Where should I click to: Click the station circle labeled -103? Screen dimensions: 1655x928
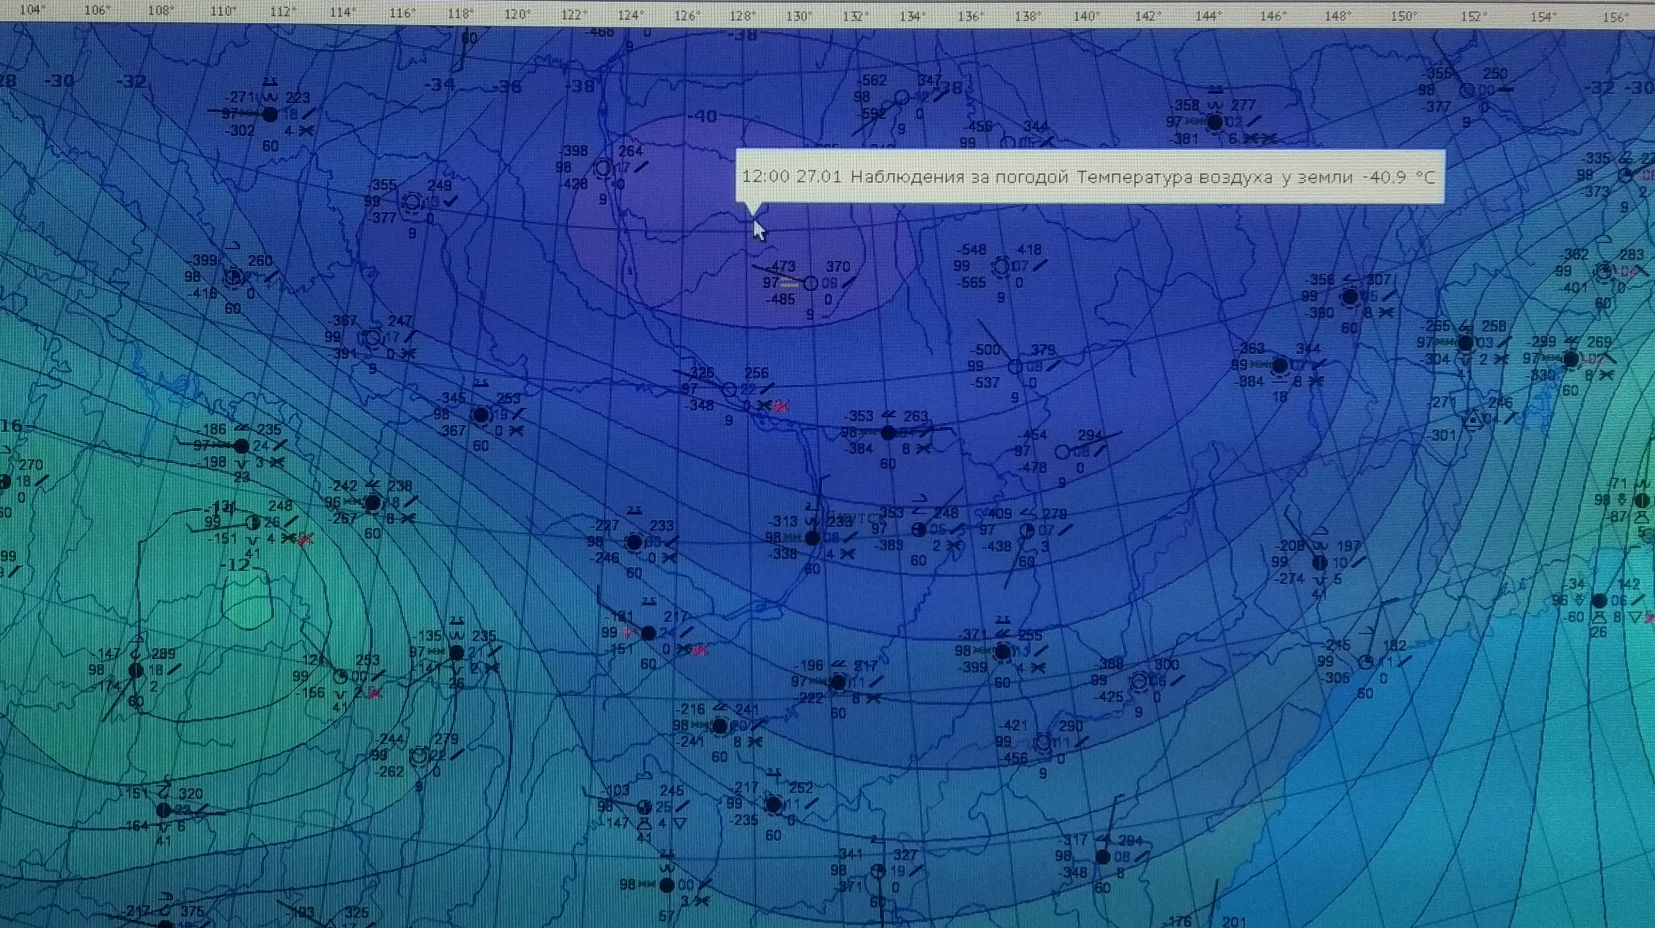coord(645,807)
